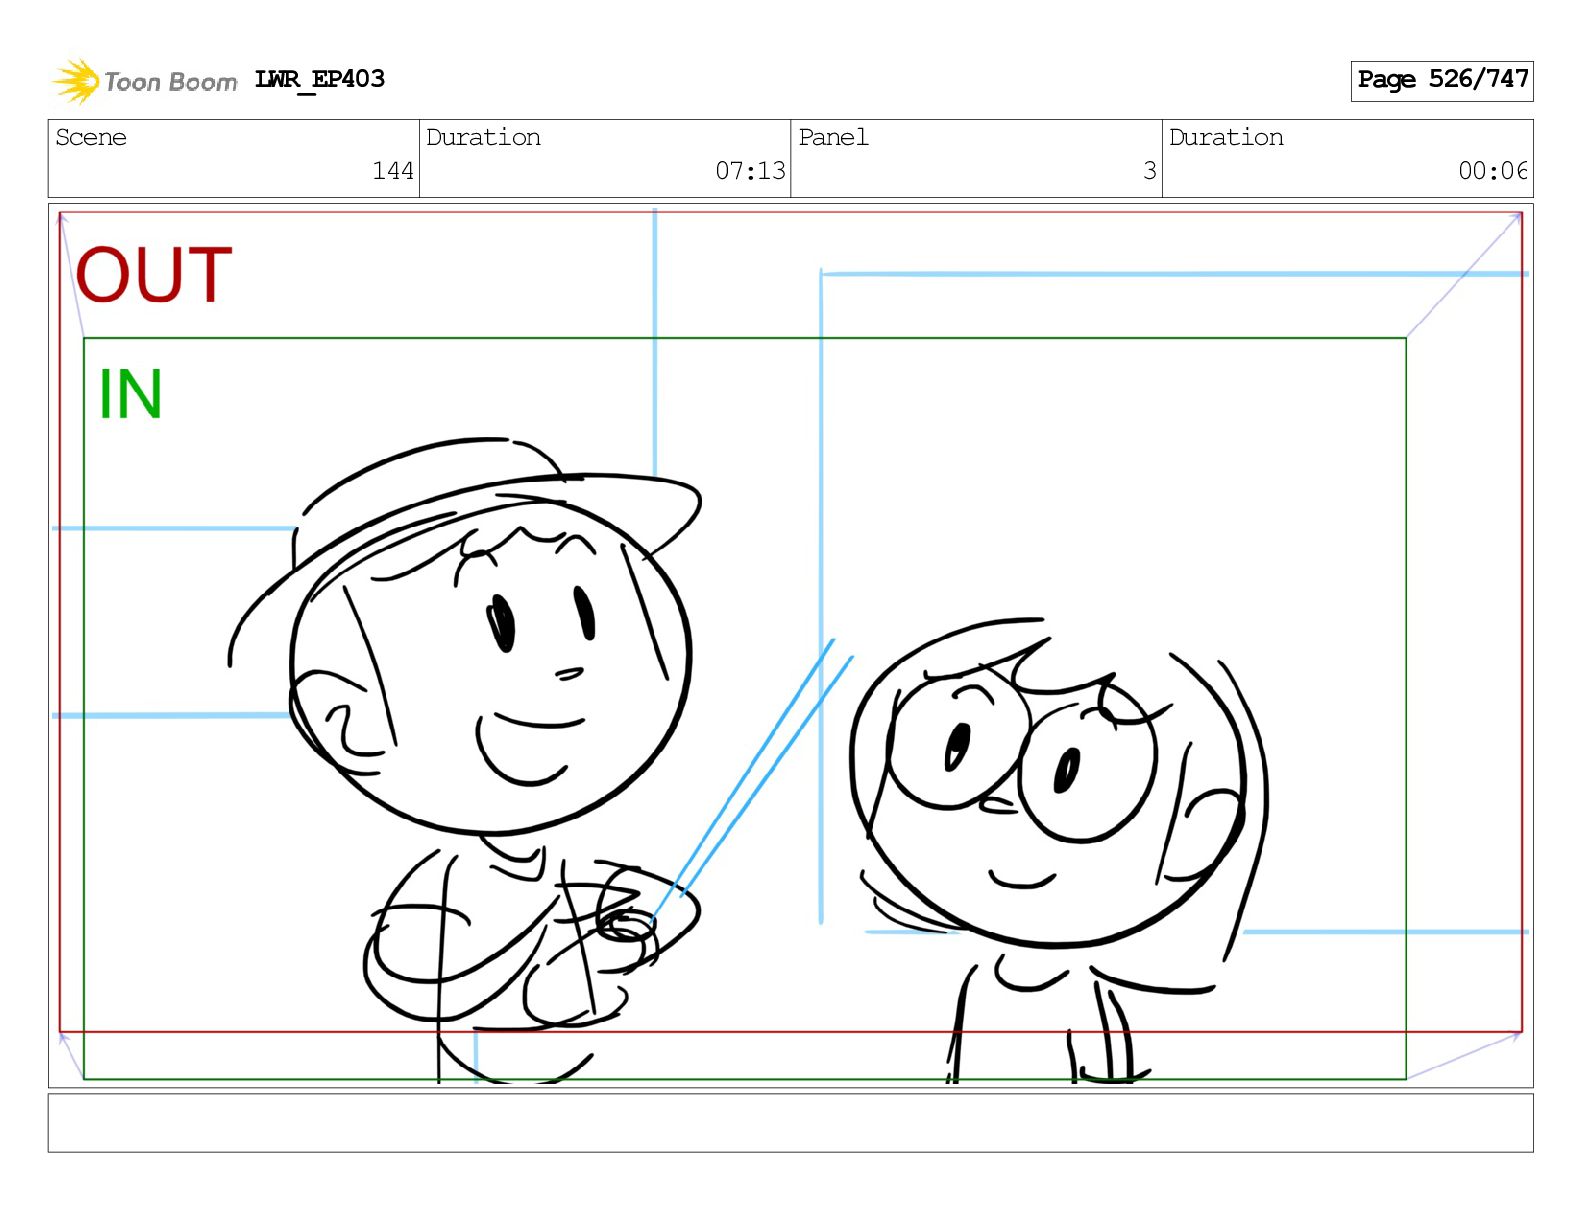The height and width of the screenshot is (1224, 1584).
Task: Click the Scene label
Action: coord(91,137)
